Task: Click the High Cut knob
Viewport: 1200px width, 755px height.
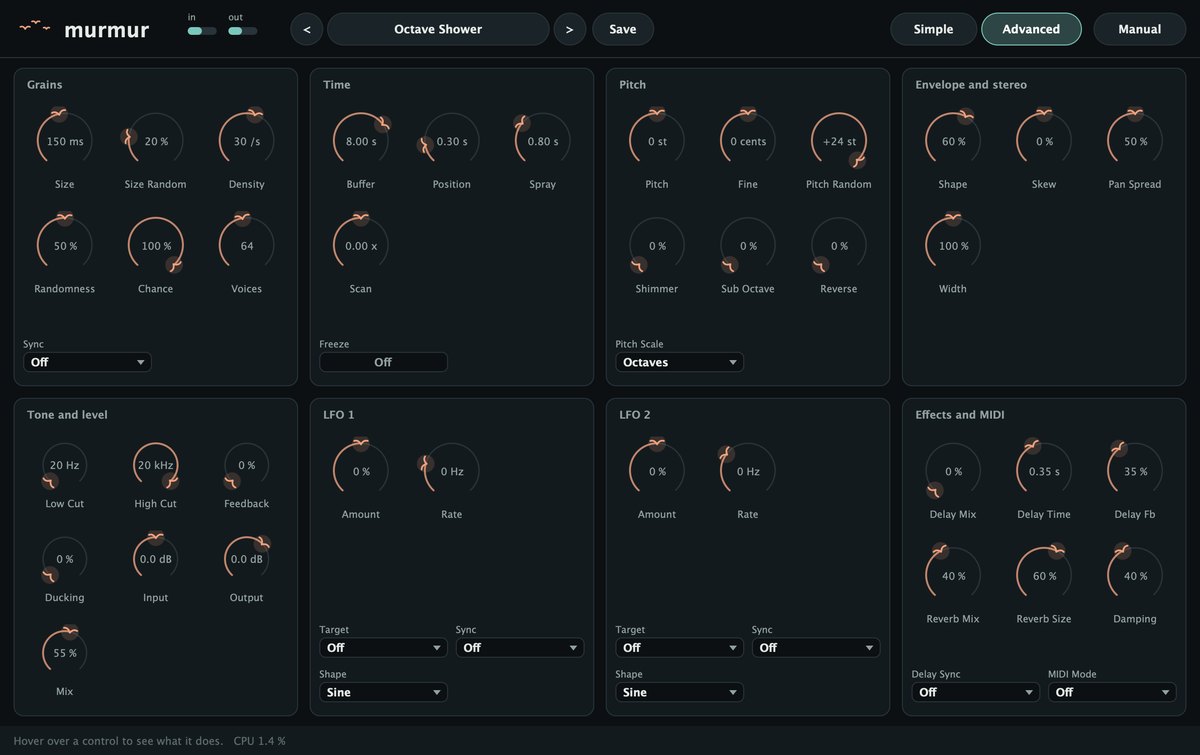Action: pyautogui.click(x=156, y=465)
